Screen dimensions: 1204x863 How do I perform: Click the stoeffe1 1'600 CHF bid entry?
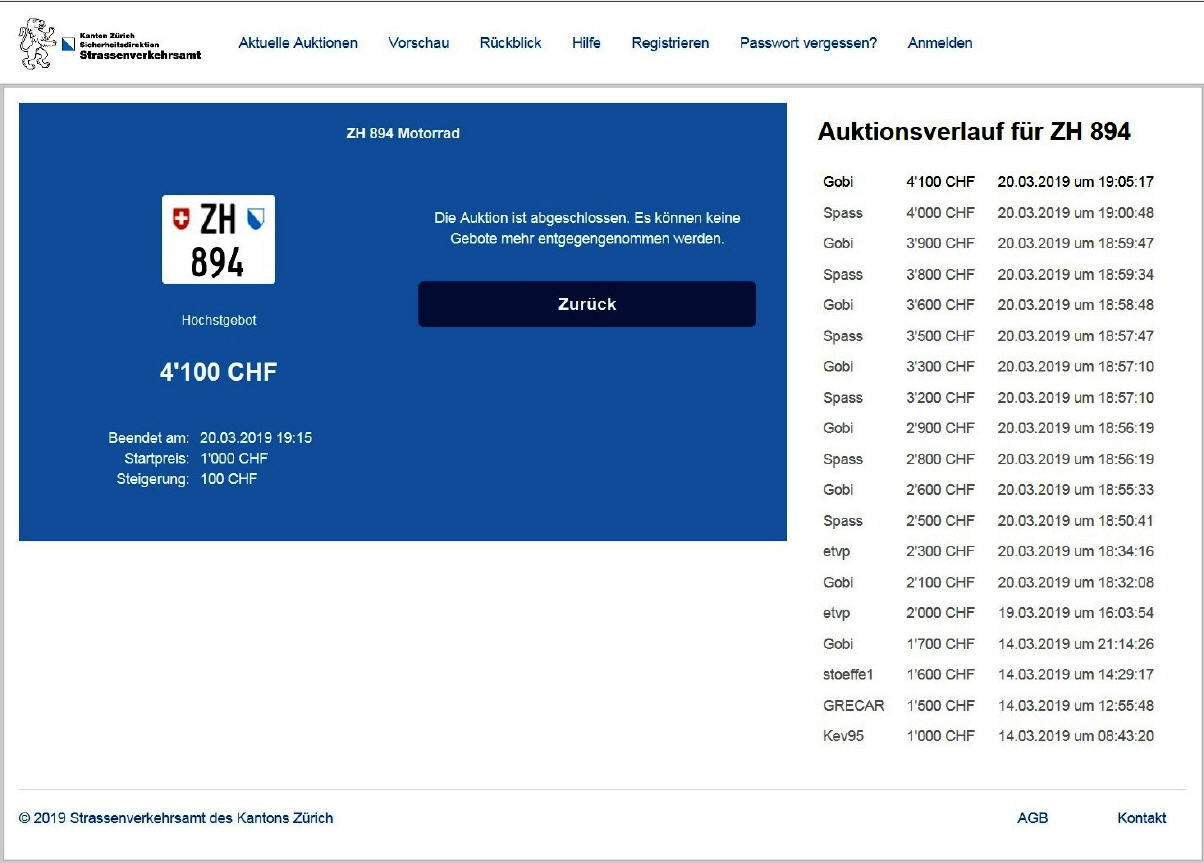coord(987,674)
